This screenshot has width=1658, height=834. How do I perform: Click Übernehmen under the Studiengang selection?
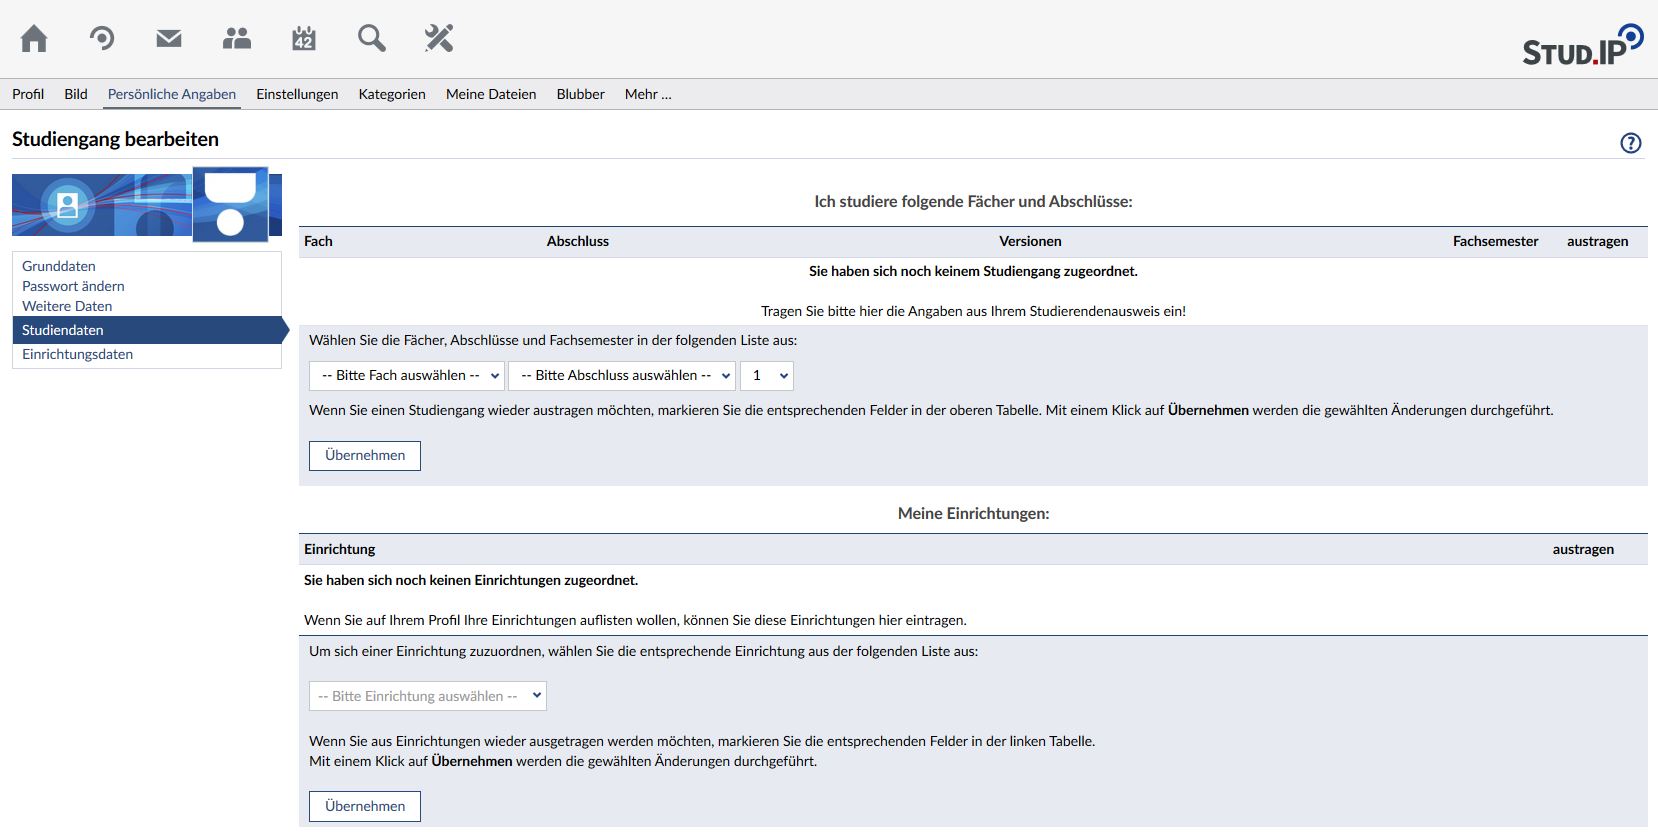[x=365, y=456]
